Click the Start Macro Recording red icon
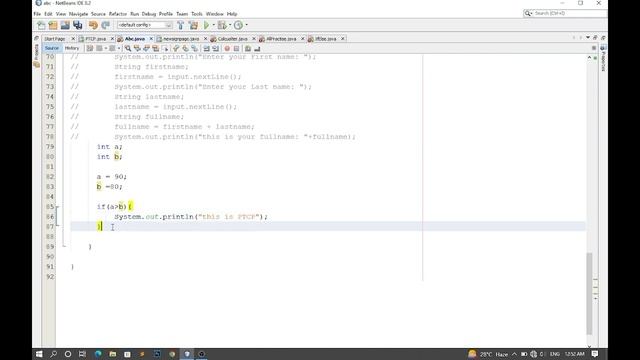The width and height of the screenshot is (640, 360). 227,49
